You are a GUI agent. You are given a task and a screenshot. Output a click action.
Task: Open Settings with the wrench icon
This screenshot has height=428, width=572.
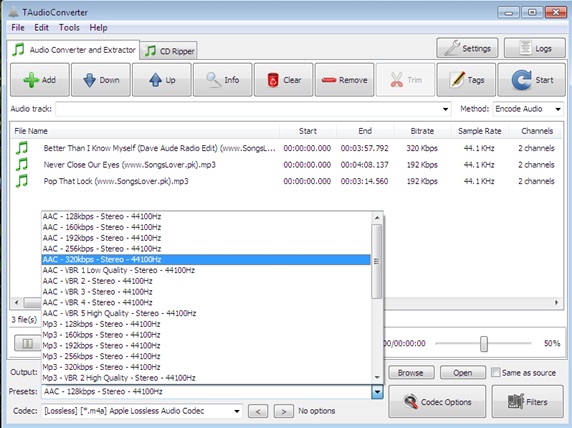452,48
